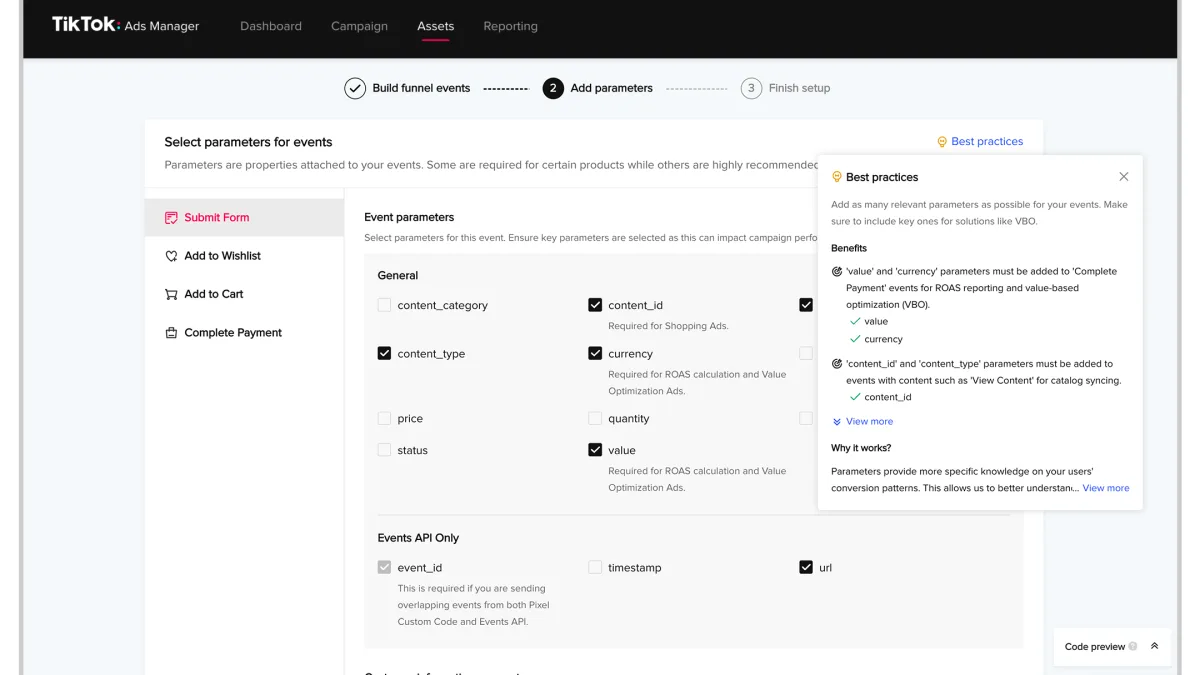This screenshot has height=675, width=1200.
Task: Click the lightbulb icon in Best practices panel title
Action: coord(837,177)
